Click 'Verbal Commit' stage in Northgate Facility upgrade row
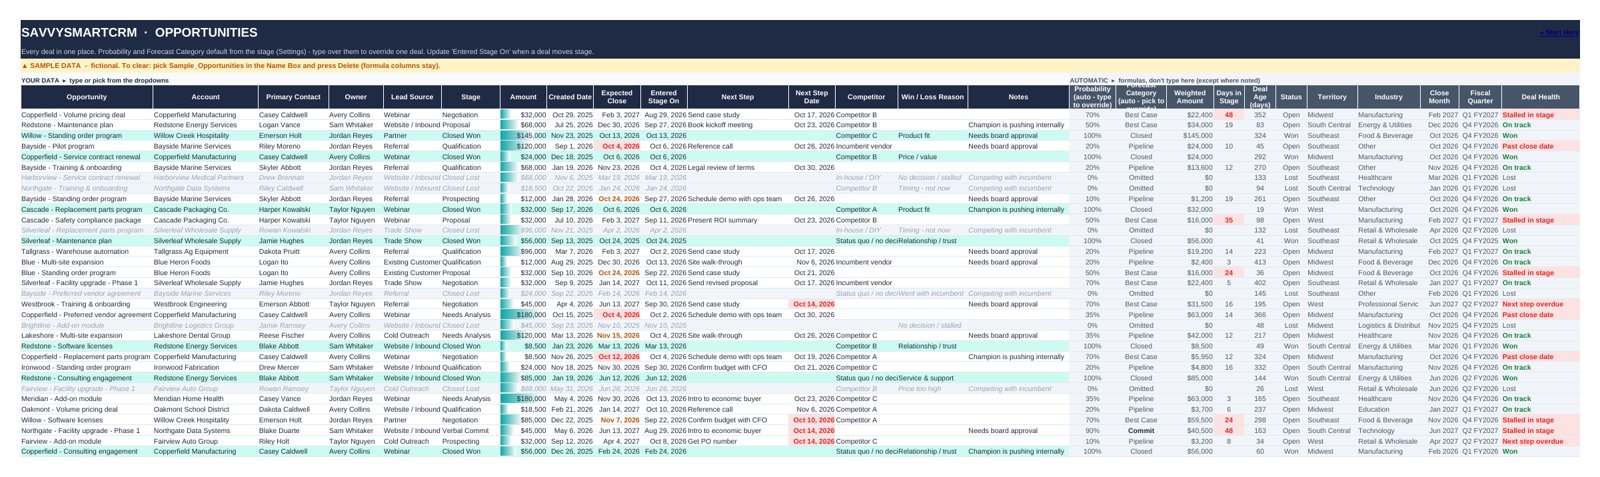 point(471,430)
